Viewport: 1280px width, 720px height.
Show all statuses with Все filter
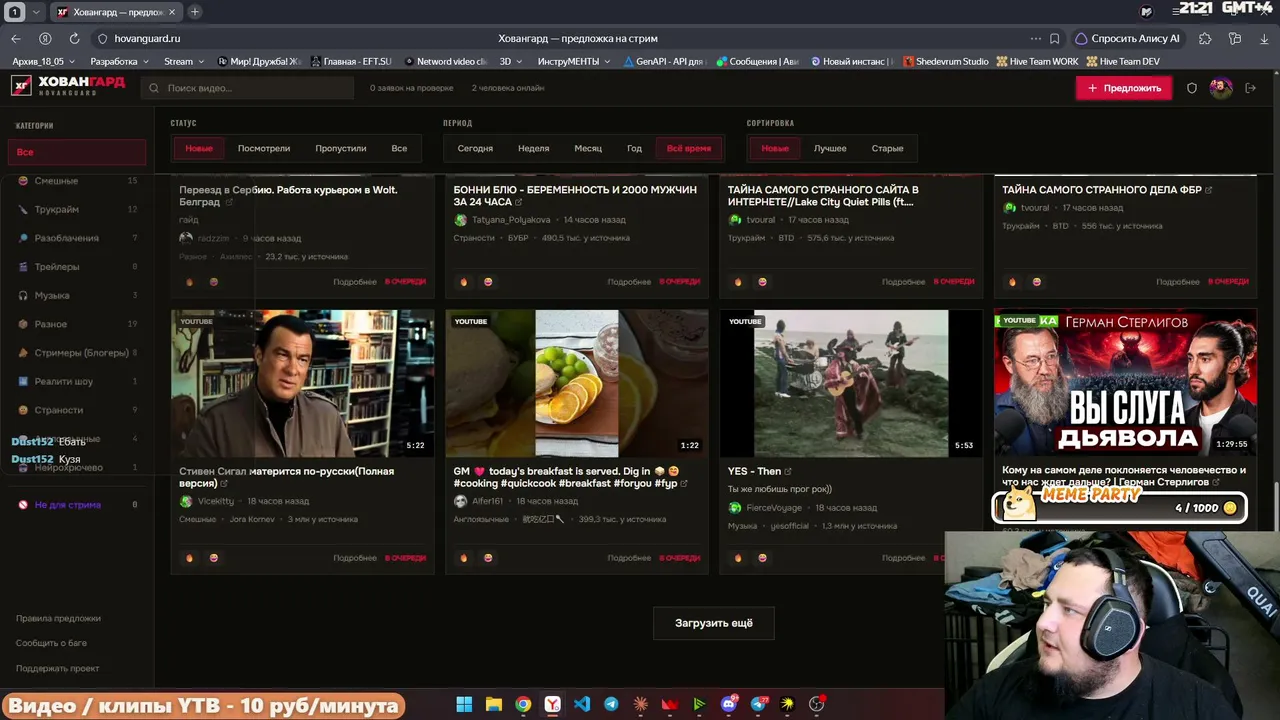click(399, 148)
